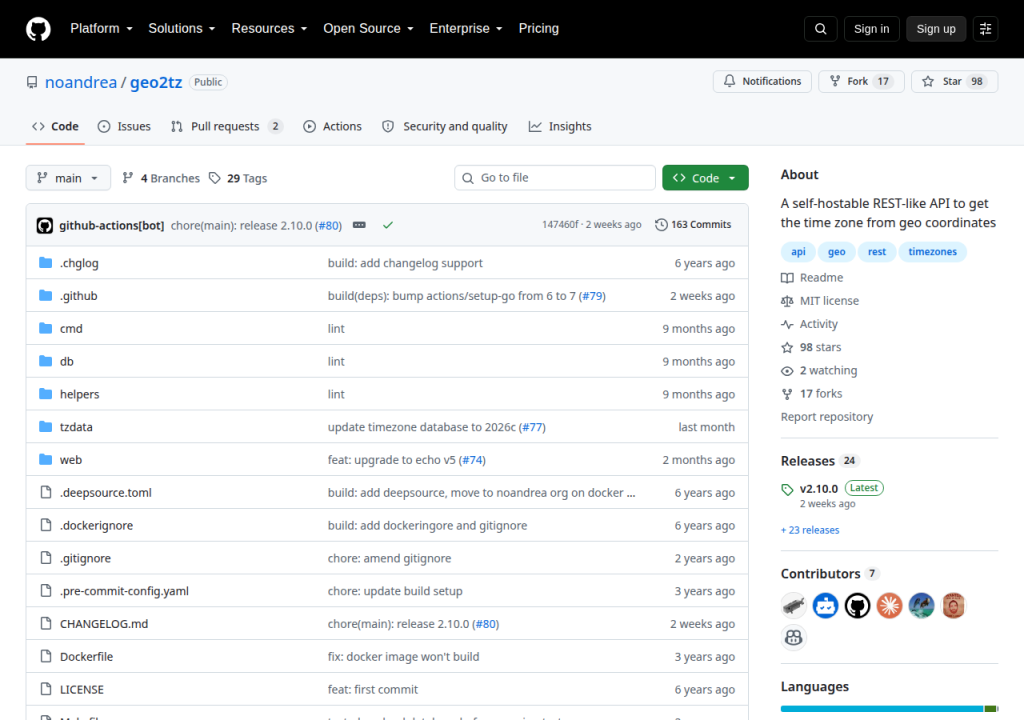Click the Sign in button

(x=871, y=29)
